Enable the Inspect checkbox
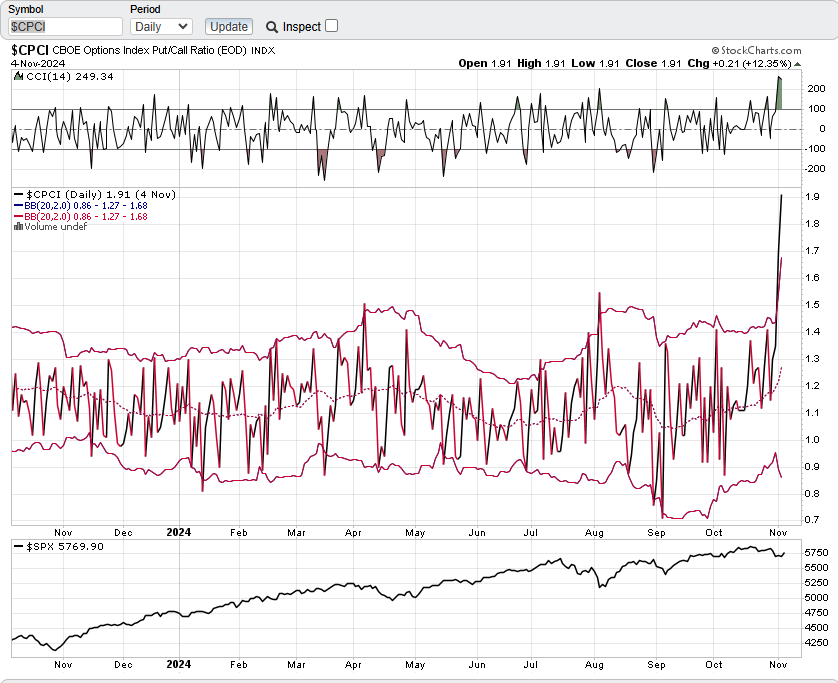The image size is (838, 683). 332,26
